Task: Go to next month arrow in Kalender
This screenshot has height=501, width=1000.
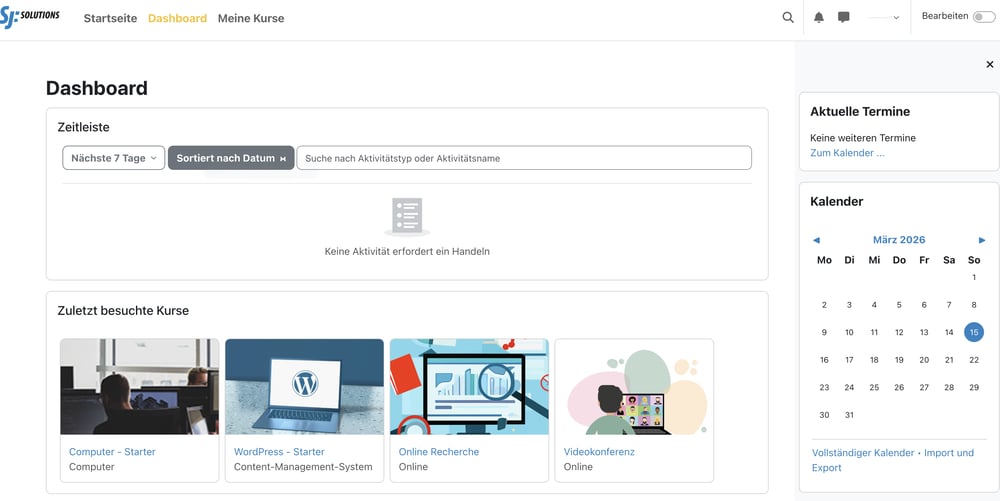Action: (x=982, y=240)
